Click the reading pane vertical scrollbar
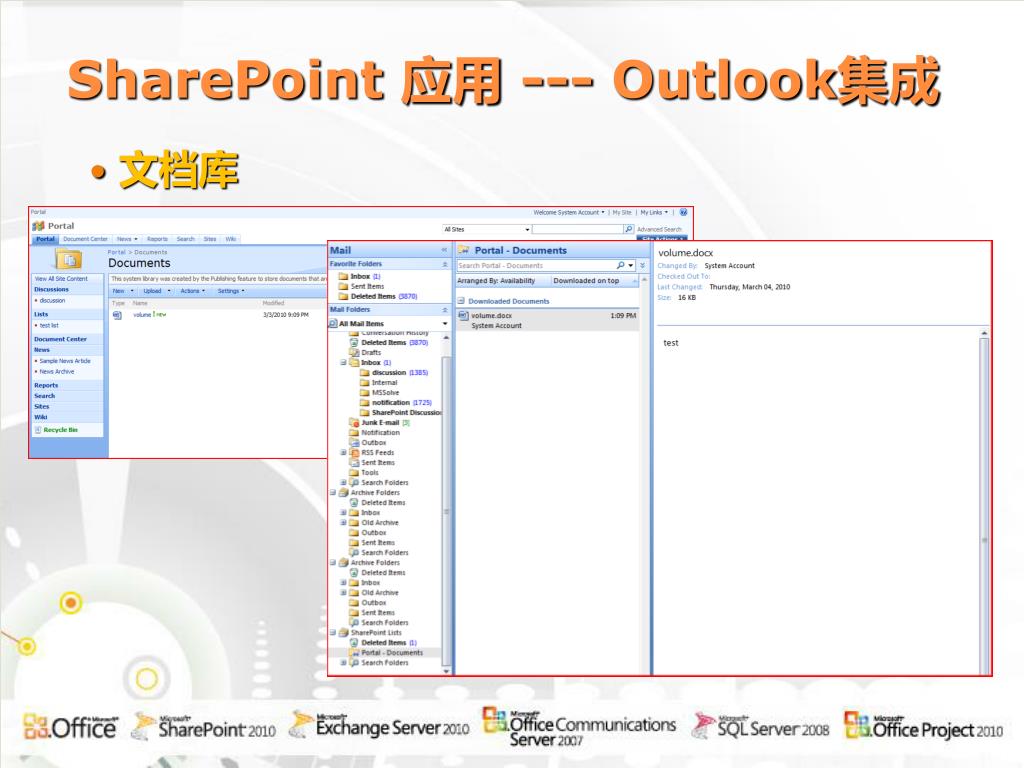 pos(984,503)
